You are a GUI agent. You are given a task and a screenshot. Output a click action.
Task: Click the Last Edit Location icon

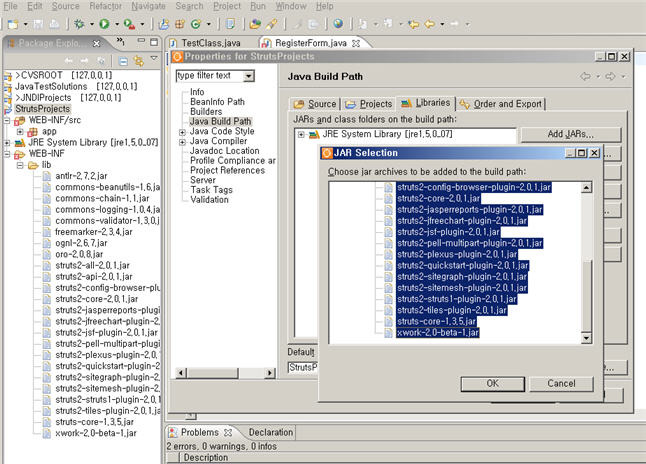[x=414, y=24]
